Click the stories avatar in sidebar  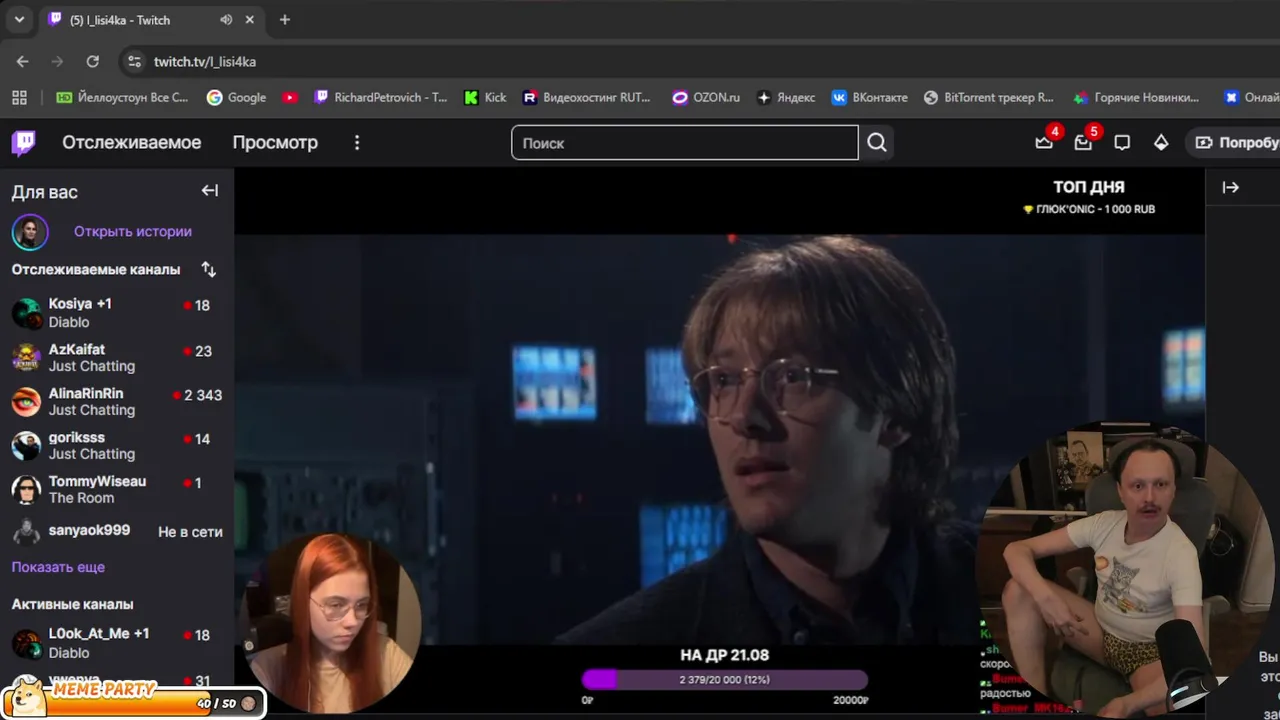[30, 232]
